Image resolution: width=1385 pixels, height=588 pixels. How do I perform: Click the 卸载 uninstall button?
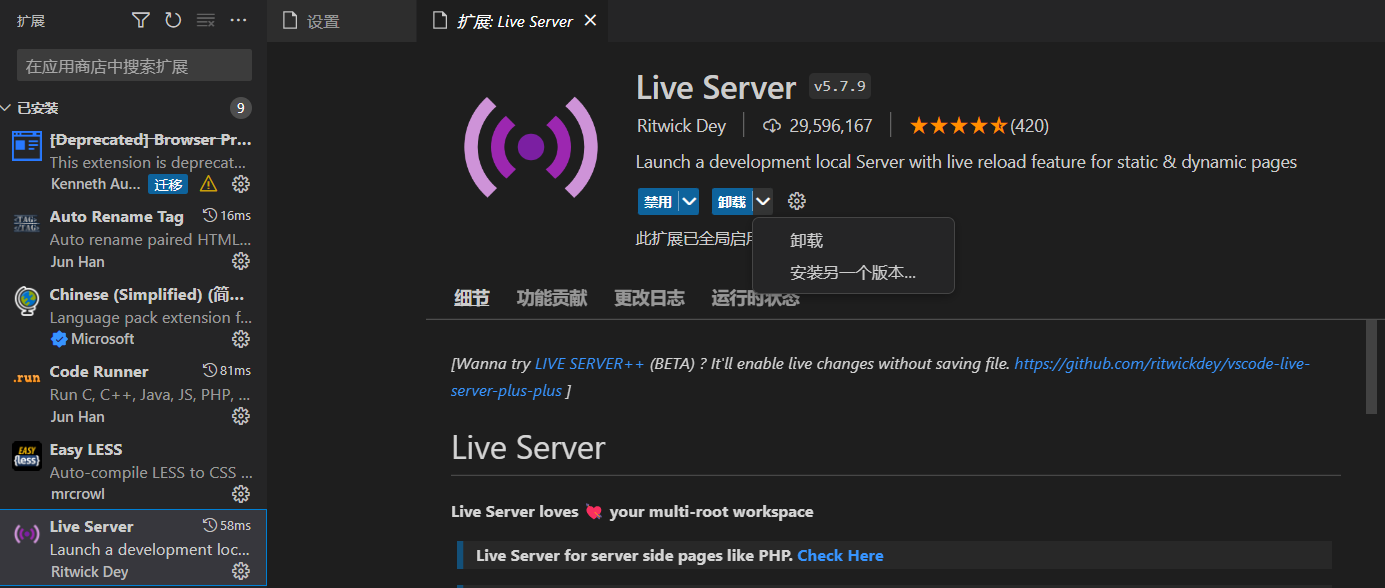[x=732, y=202]
